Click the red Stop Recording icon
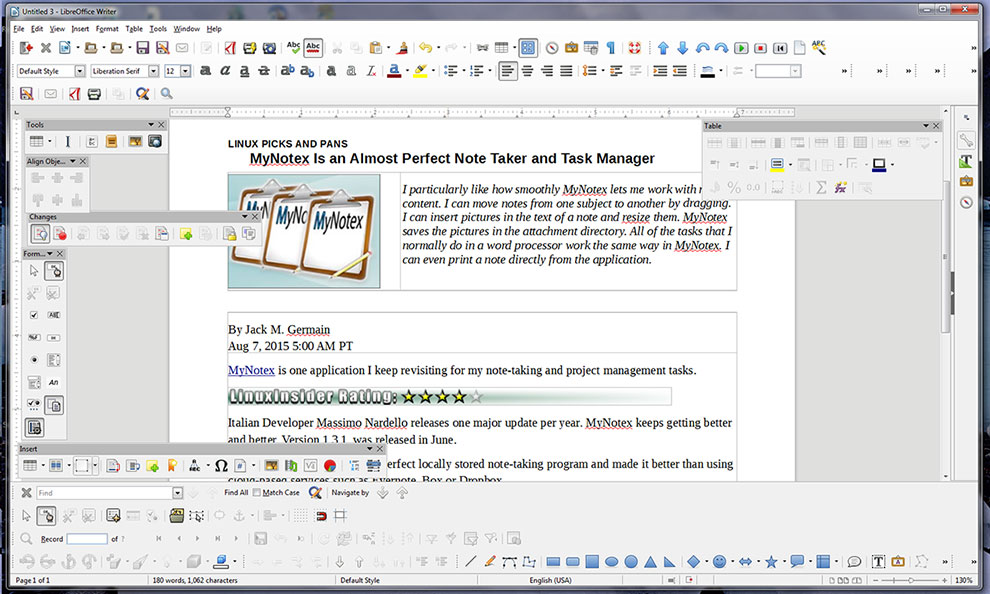Viewport: 990px width, 594px height. pyautogui.click(x=761, y=48)
